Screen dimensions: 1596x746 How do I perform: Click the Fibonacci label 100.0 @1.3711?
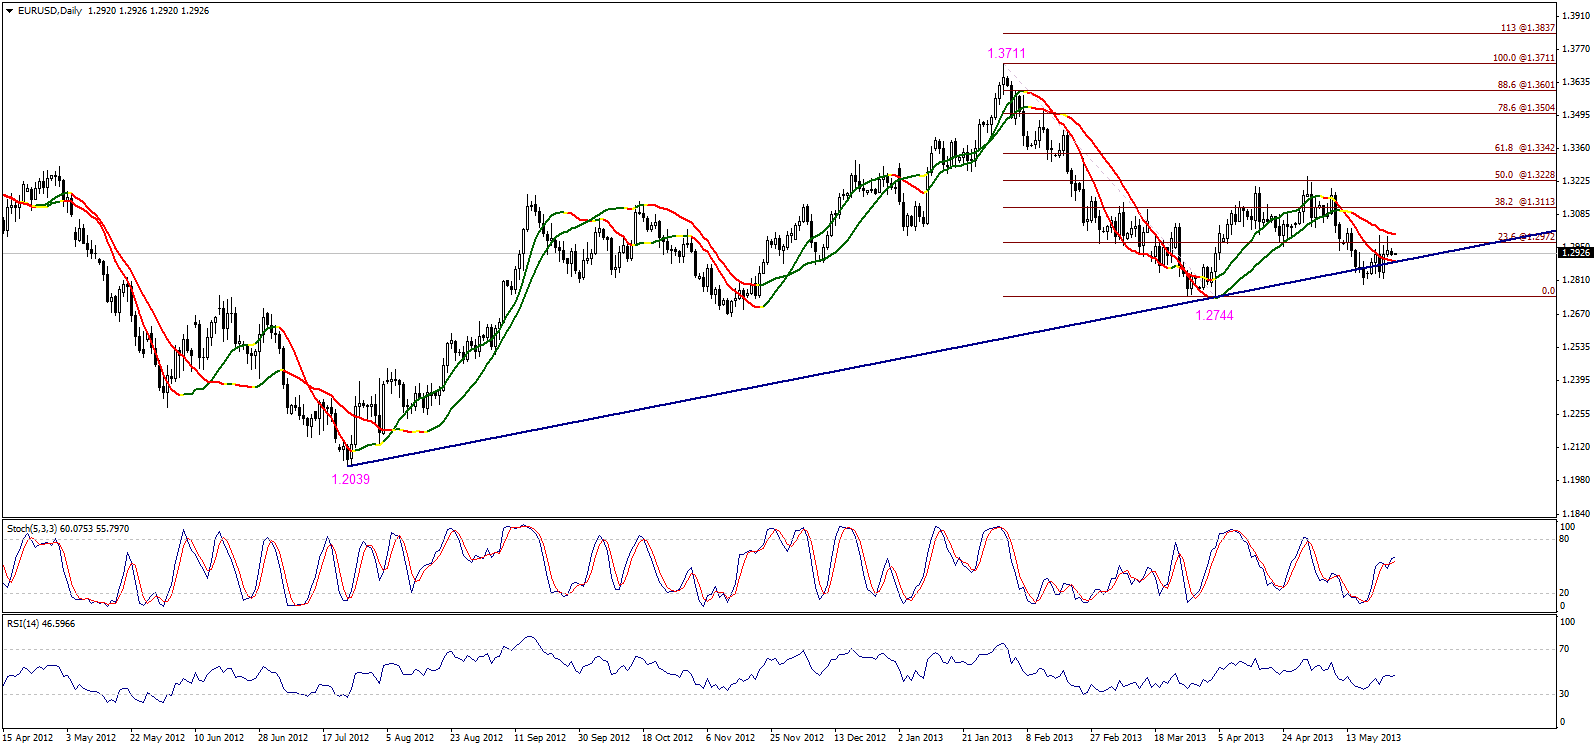point(1524,58)
